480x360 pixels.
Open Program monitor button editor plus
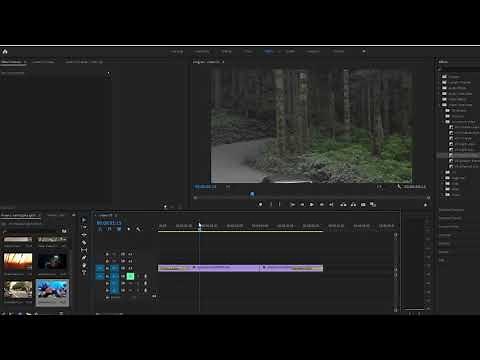point(425,205)
